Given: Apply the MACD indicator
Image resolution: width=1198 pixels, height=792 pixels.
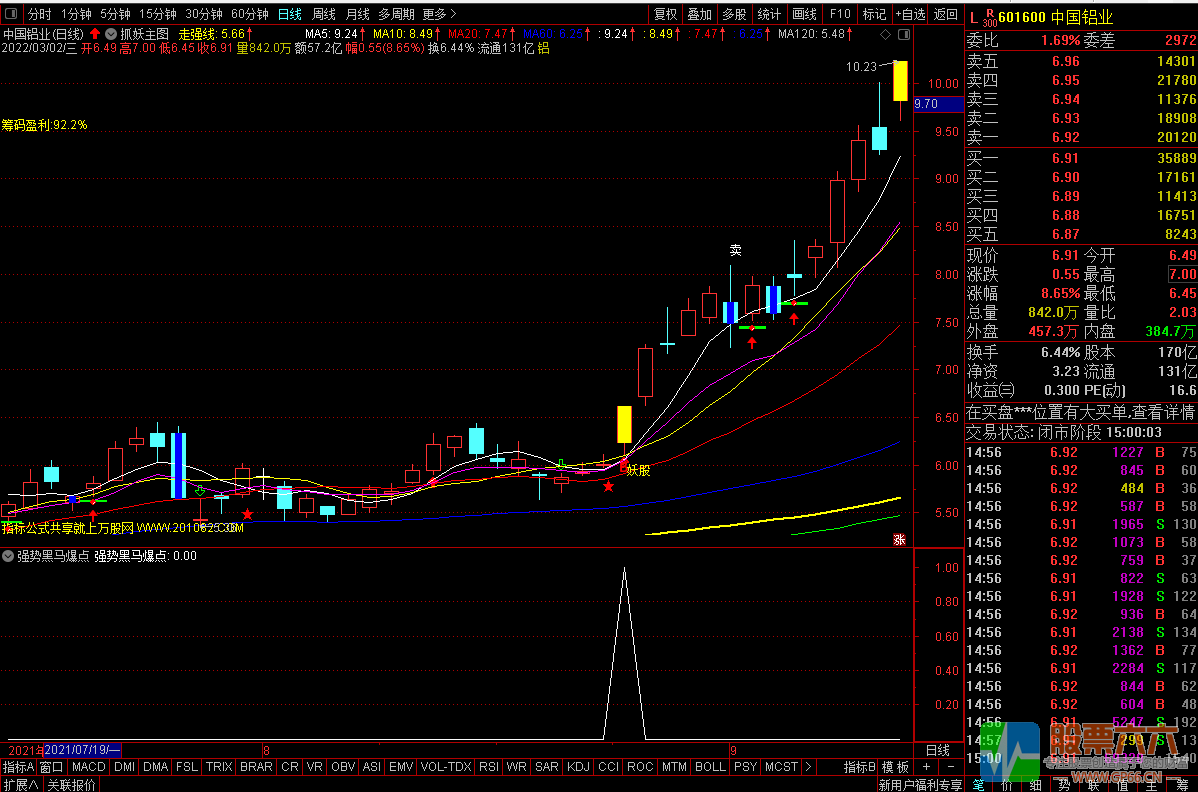Looking at the screenshot, I should pos(89,767).
